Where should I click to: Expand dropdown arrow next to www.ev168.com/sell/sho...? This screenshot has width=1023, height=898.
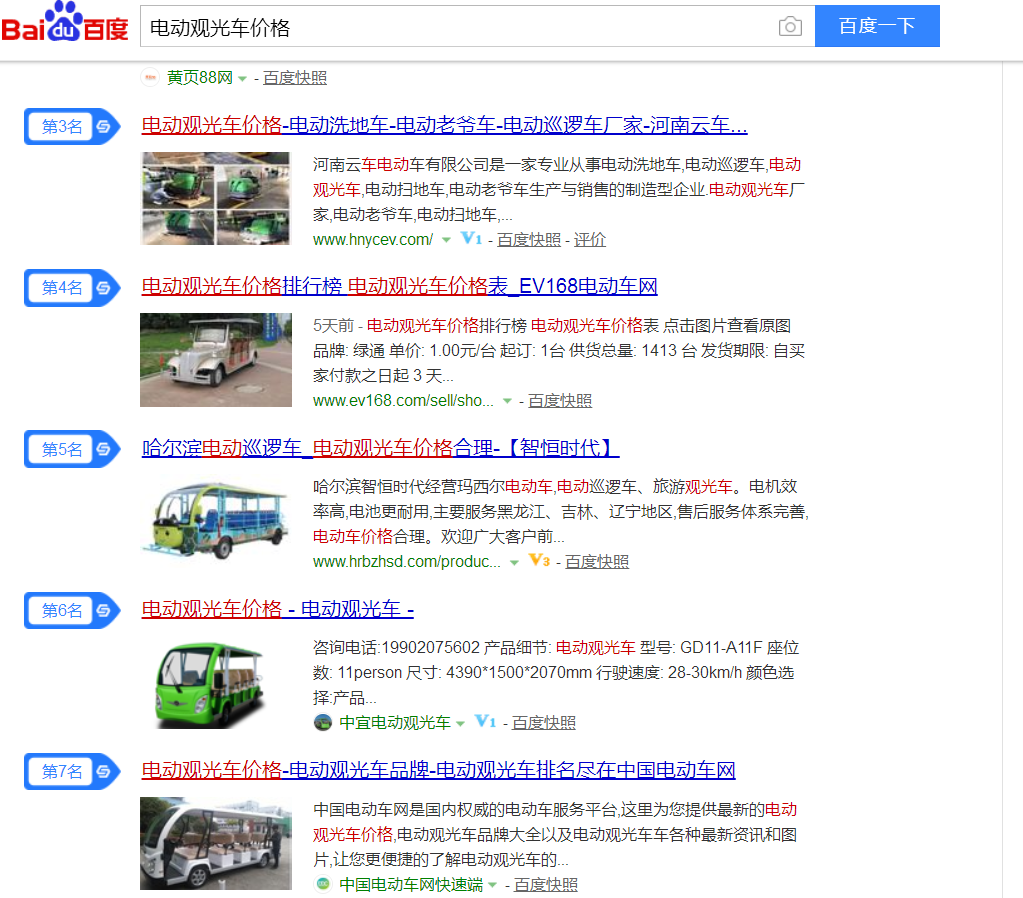[x=508, y=401]
